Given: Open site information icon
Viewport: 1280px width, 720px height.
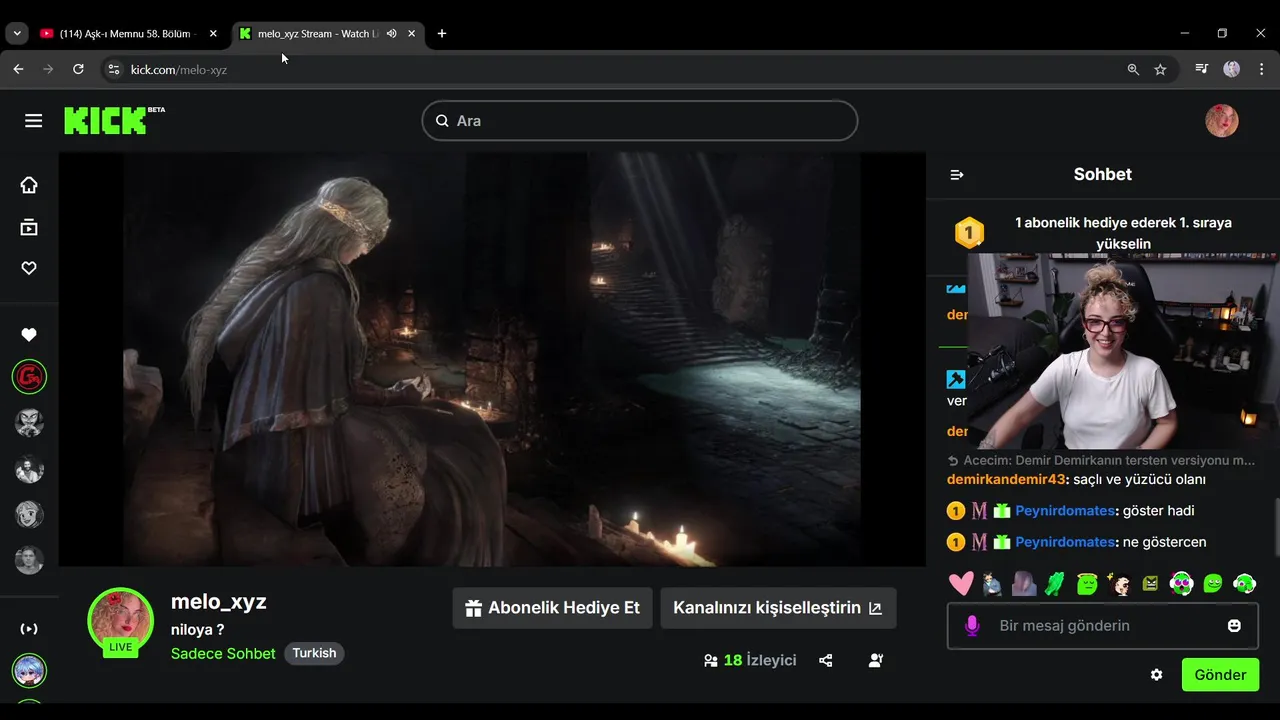Looking at the screenshot, I should point(114,69).
